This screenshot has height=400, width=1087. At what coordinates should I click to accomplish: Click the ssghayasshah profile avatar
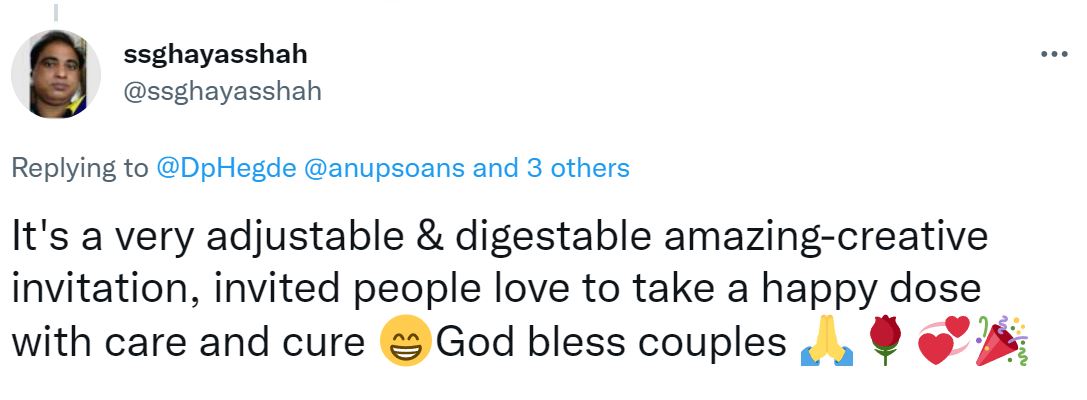56,74
